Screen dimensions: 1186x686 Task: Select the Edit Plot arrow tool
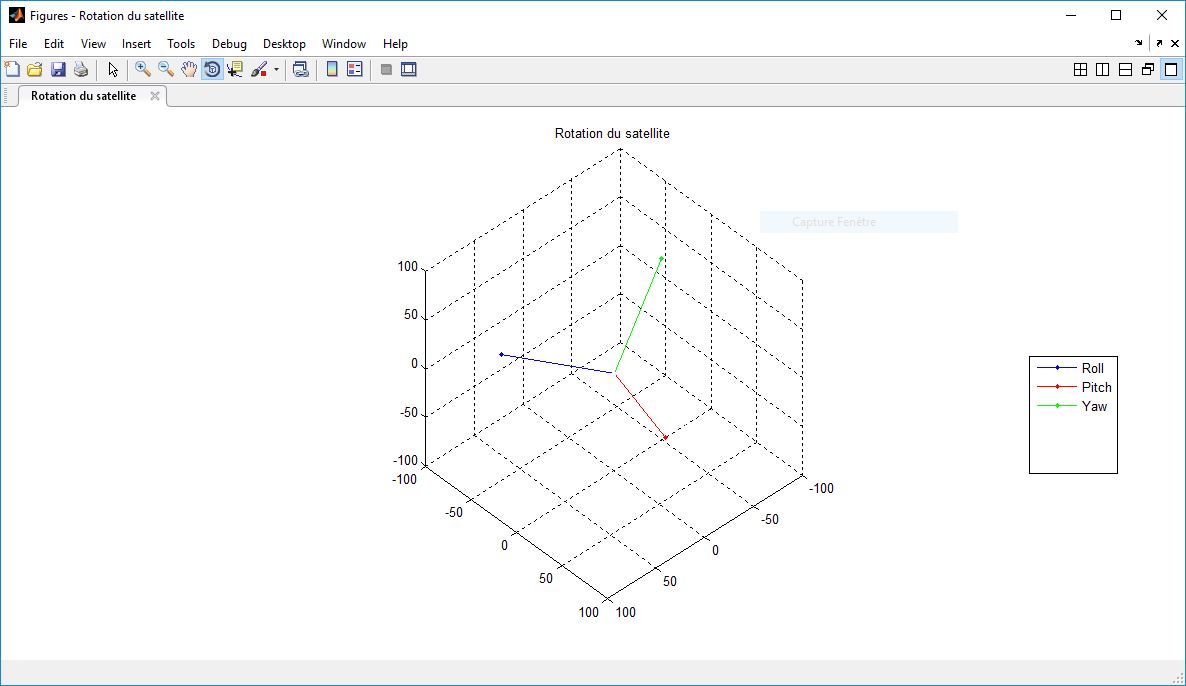pos(113,70)
